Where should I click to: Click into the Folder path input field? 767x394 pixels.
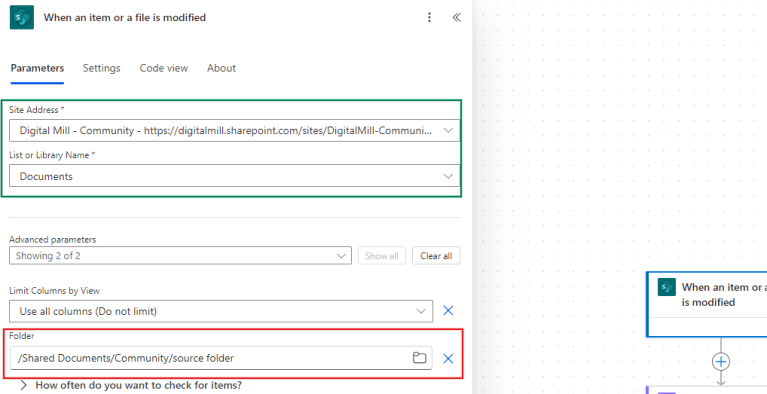click(210, 358)
